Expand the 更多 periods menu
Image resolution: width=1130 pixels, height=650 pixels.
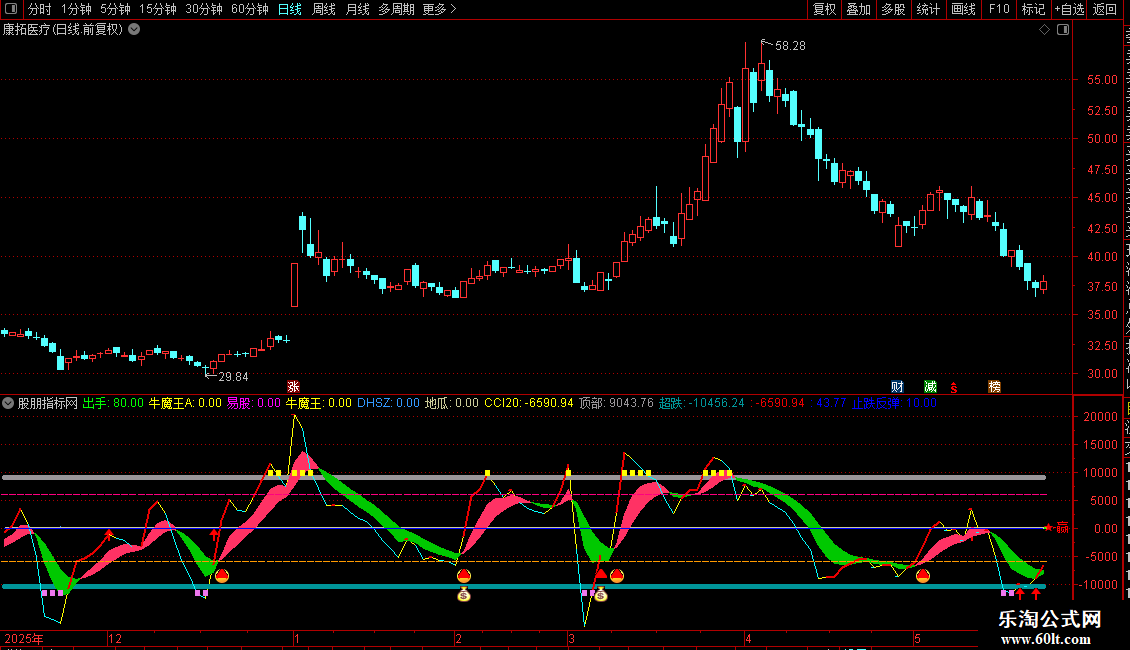440,9
